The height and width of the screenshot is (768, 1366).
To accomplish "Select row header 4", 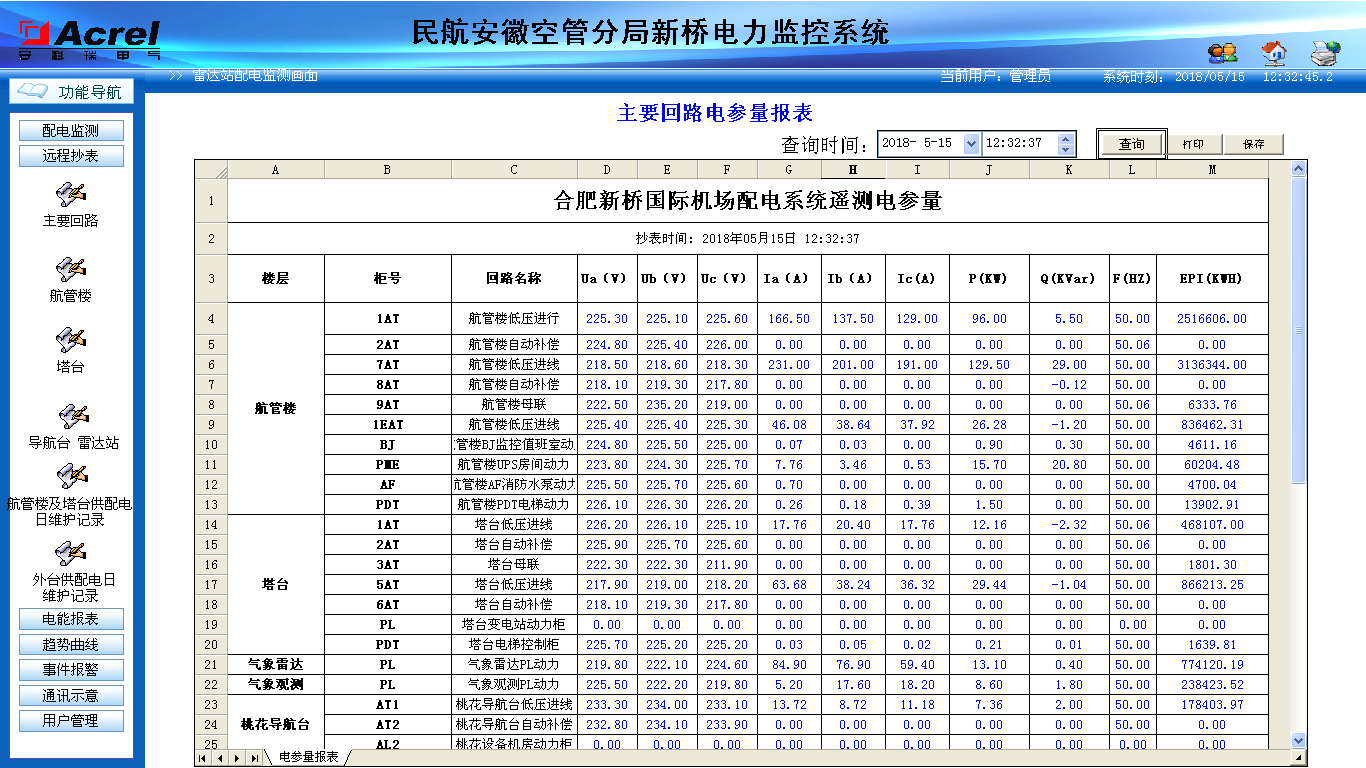I will coord(211,319).
